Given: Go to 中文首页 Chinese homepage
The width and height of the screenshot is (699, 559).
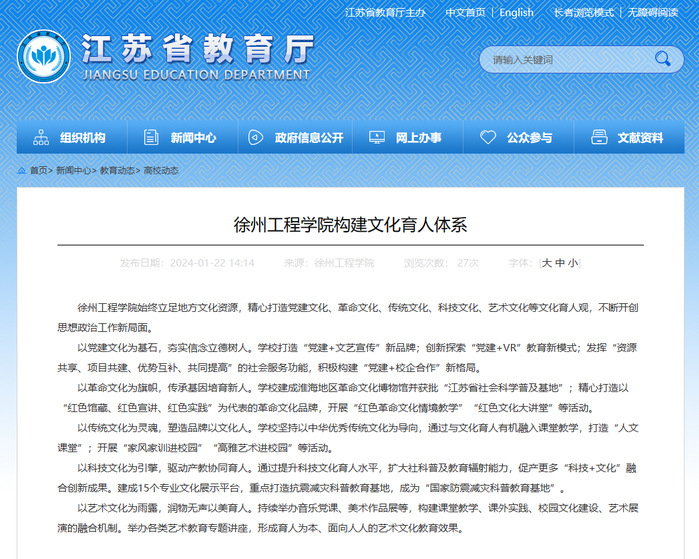Looking at the screenshot, I should (465, 13).
